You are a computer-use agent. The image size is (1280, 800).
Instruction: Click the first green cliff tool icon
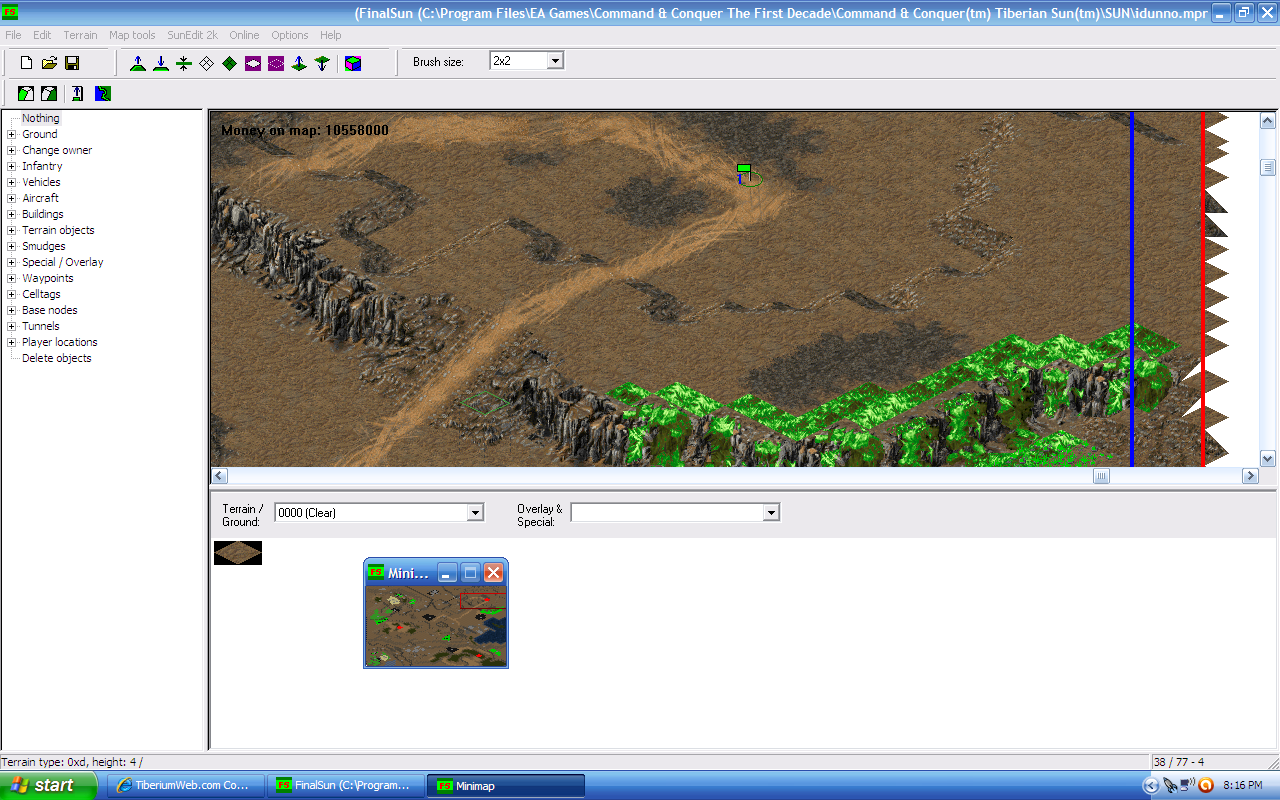click(x=26, y=94)
